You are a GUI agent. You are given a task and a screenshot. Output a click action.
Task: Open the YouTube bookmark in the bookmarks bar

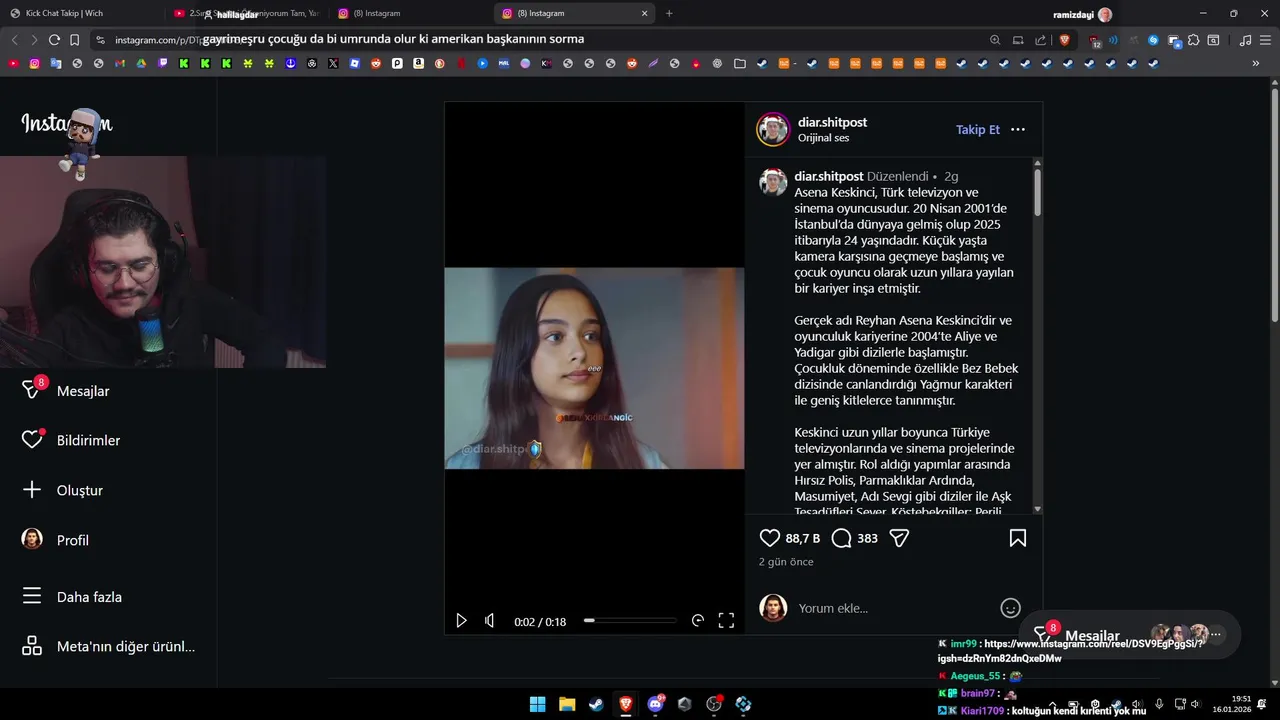point(13,63)
